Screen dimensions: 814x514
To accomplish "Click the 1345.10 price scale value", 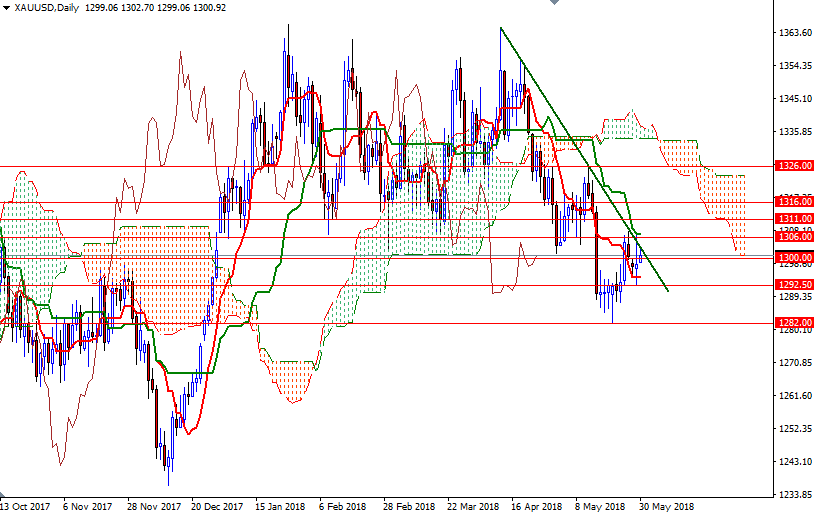I will point(794,99).
